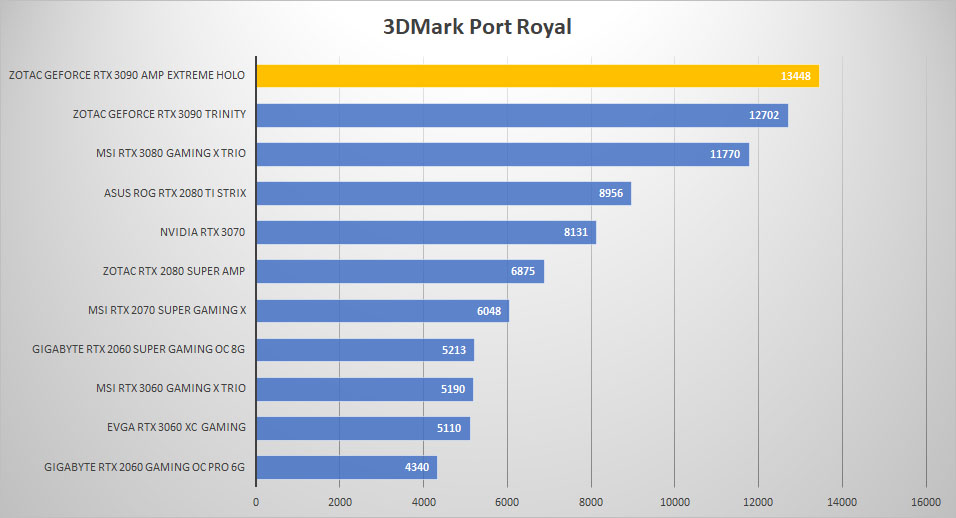Image resolution: width=956 pixels, height=518 pixels.
Task: Click the axis label 0
Action: (x=255, y=502)
